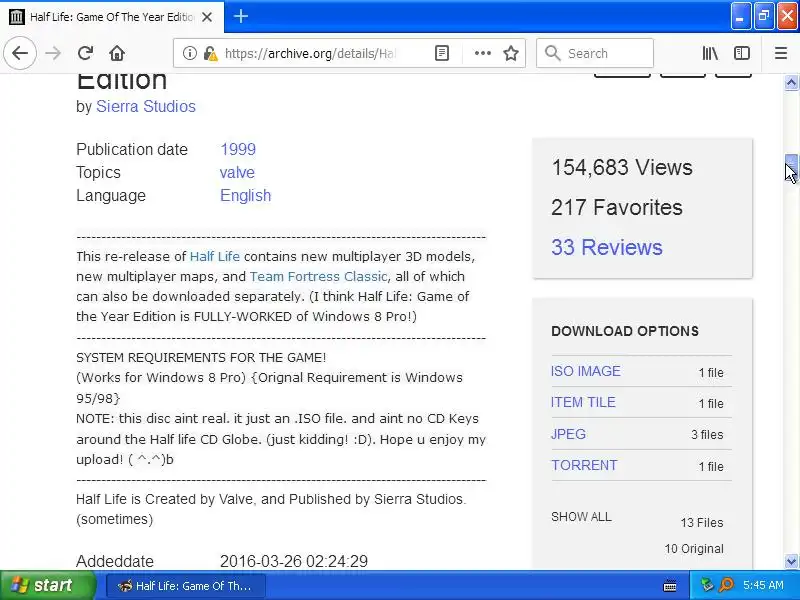Open the Windows start menu
This screenshot has height=600, width=800.
(x=47, y=585)
